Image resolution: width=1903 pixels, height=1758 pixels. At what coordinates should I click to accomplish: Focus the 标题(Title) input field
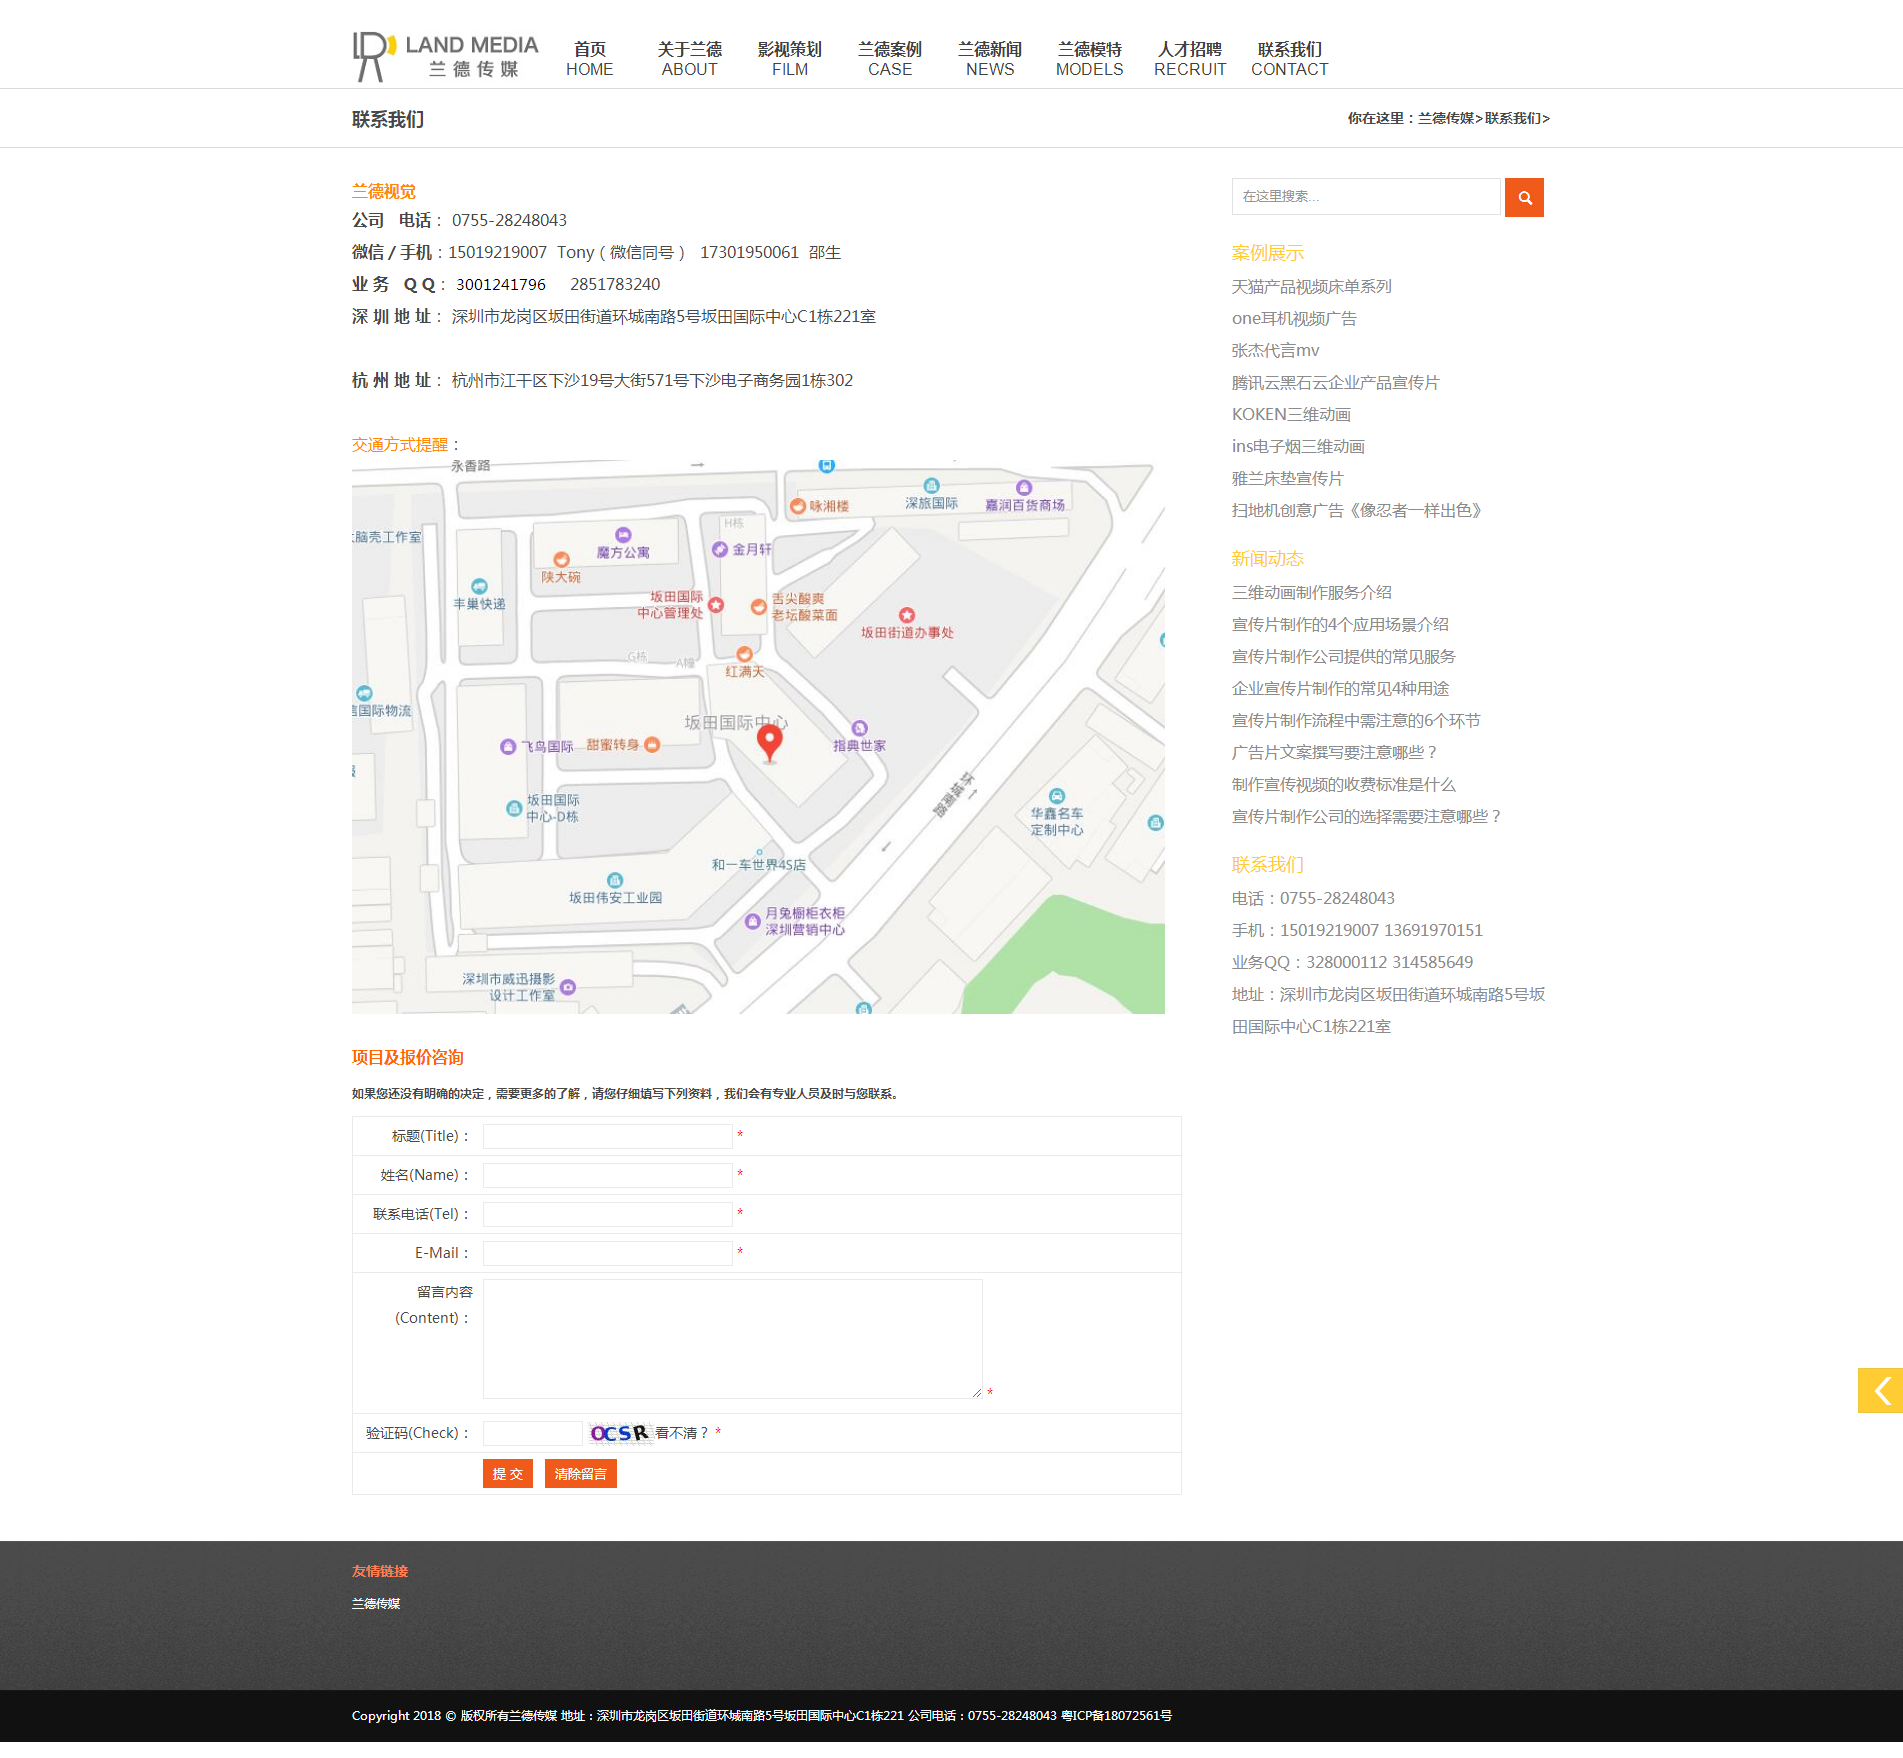[x=608, y=1136]
